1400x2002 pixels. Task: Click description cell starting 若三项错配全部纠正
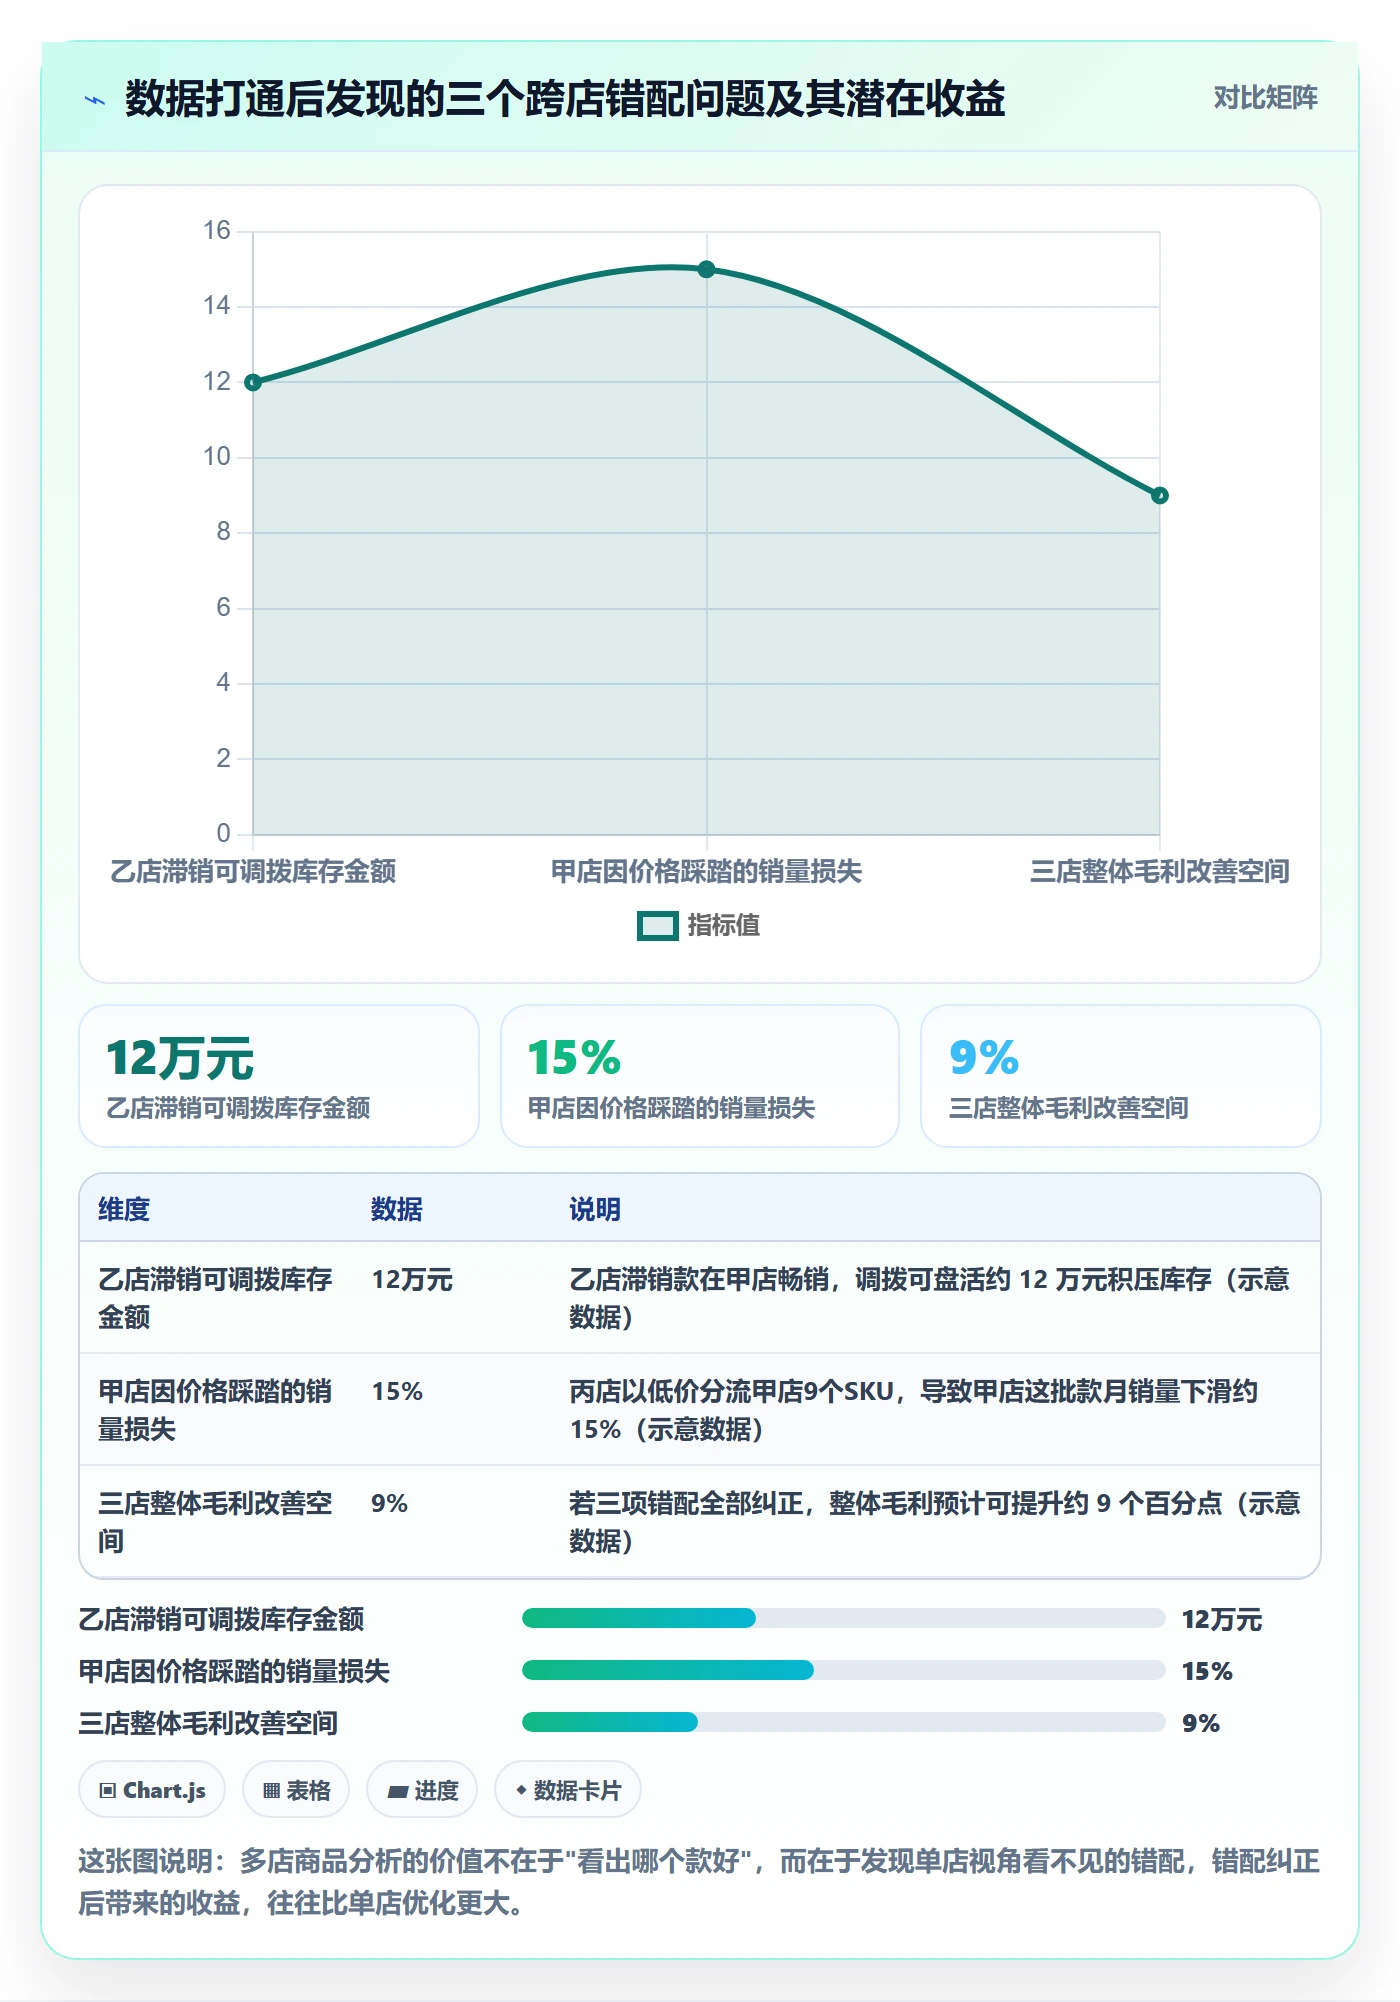tap(935, 1522)
